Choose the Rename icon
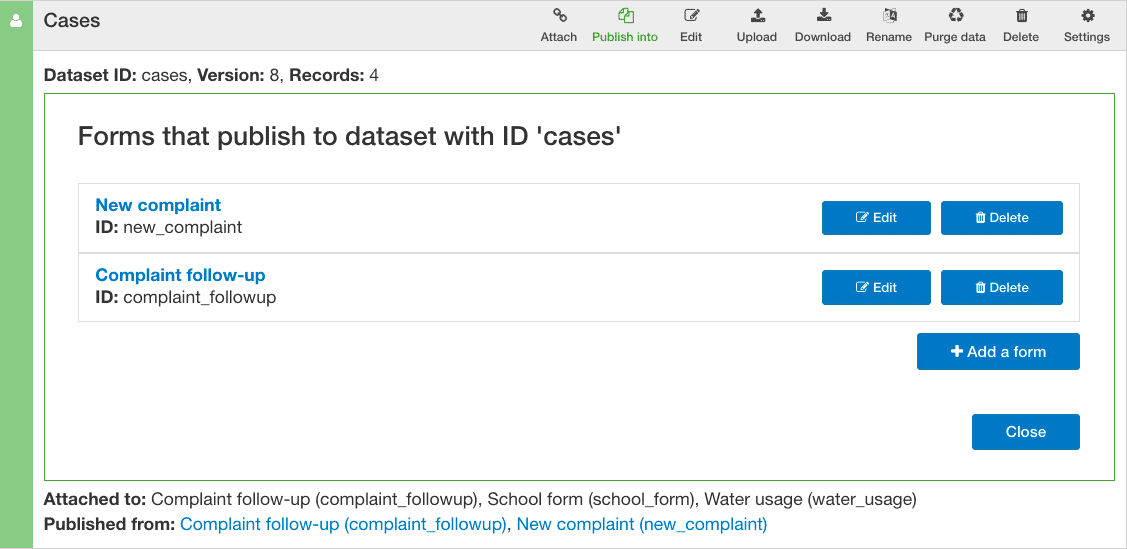The width and height of the screenshot is (1127, 549). click(889, 15)
